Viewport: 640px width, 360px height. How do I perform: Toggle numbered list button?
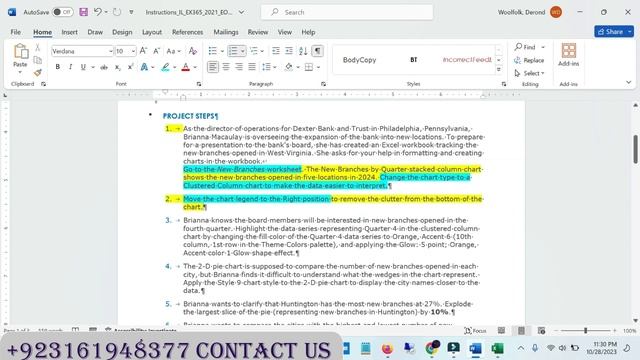tap(233, 51)
